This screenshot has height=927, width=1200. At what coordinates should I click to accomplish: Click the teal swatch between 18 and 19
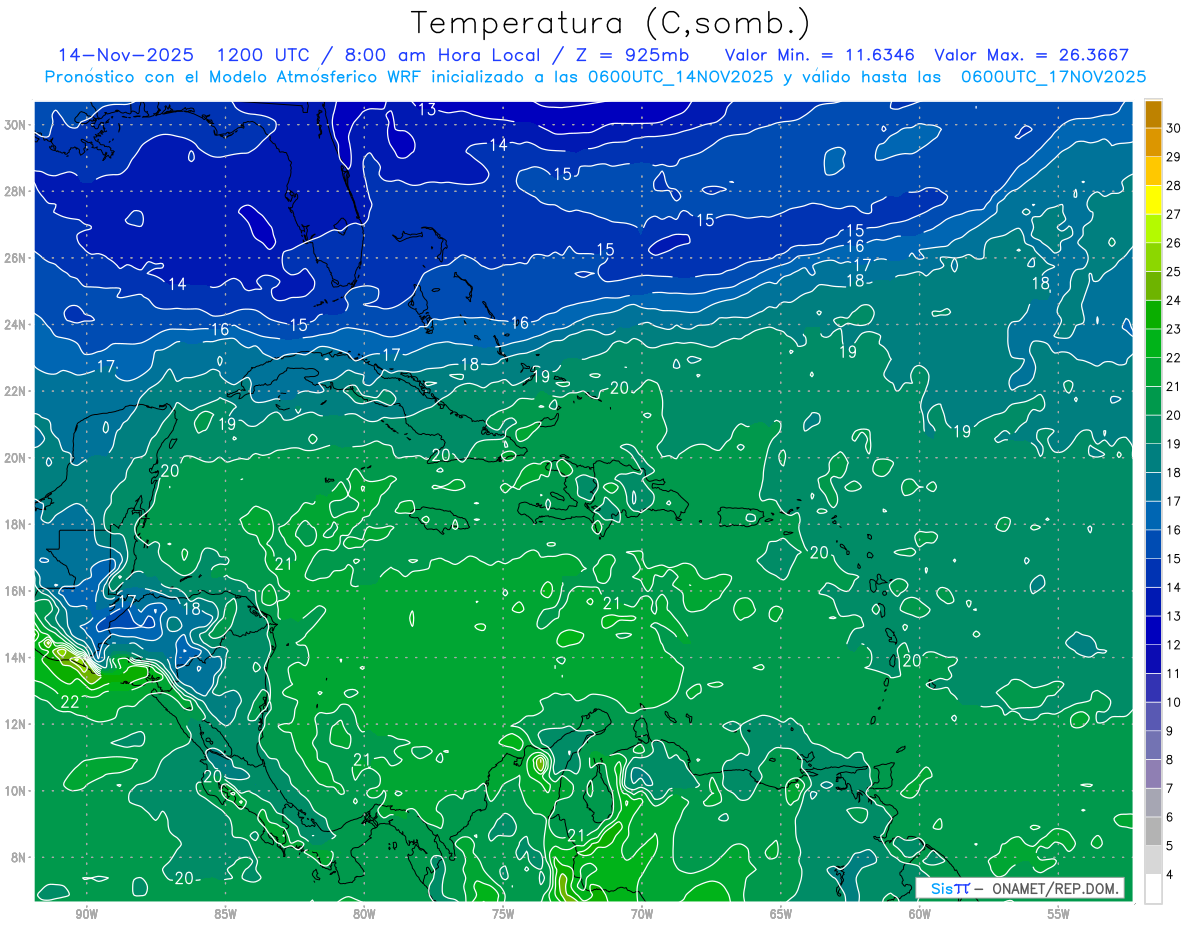pos(1153,458)
